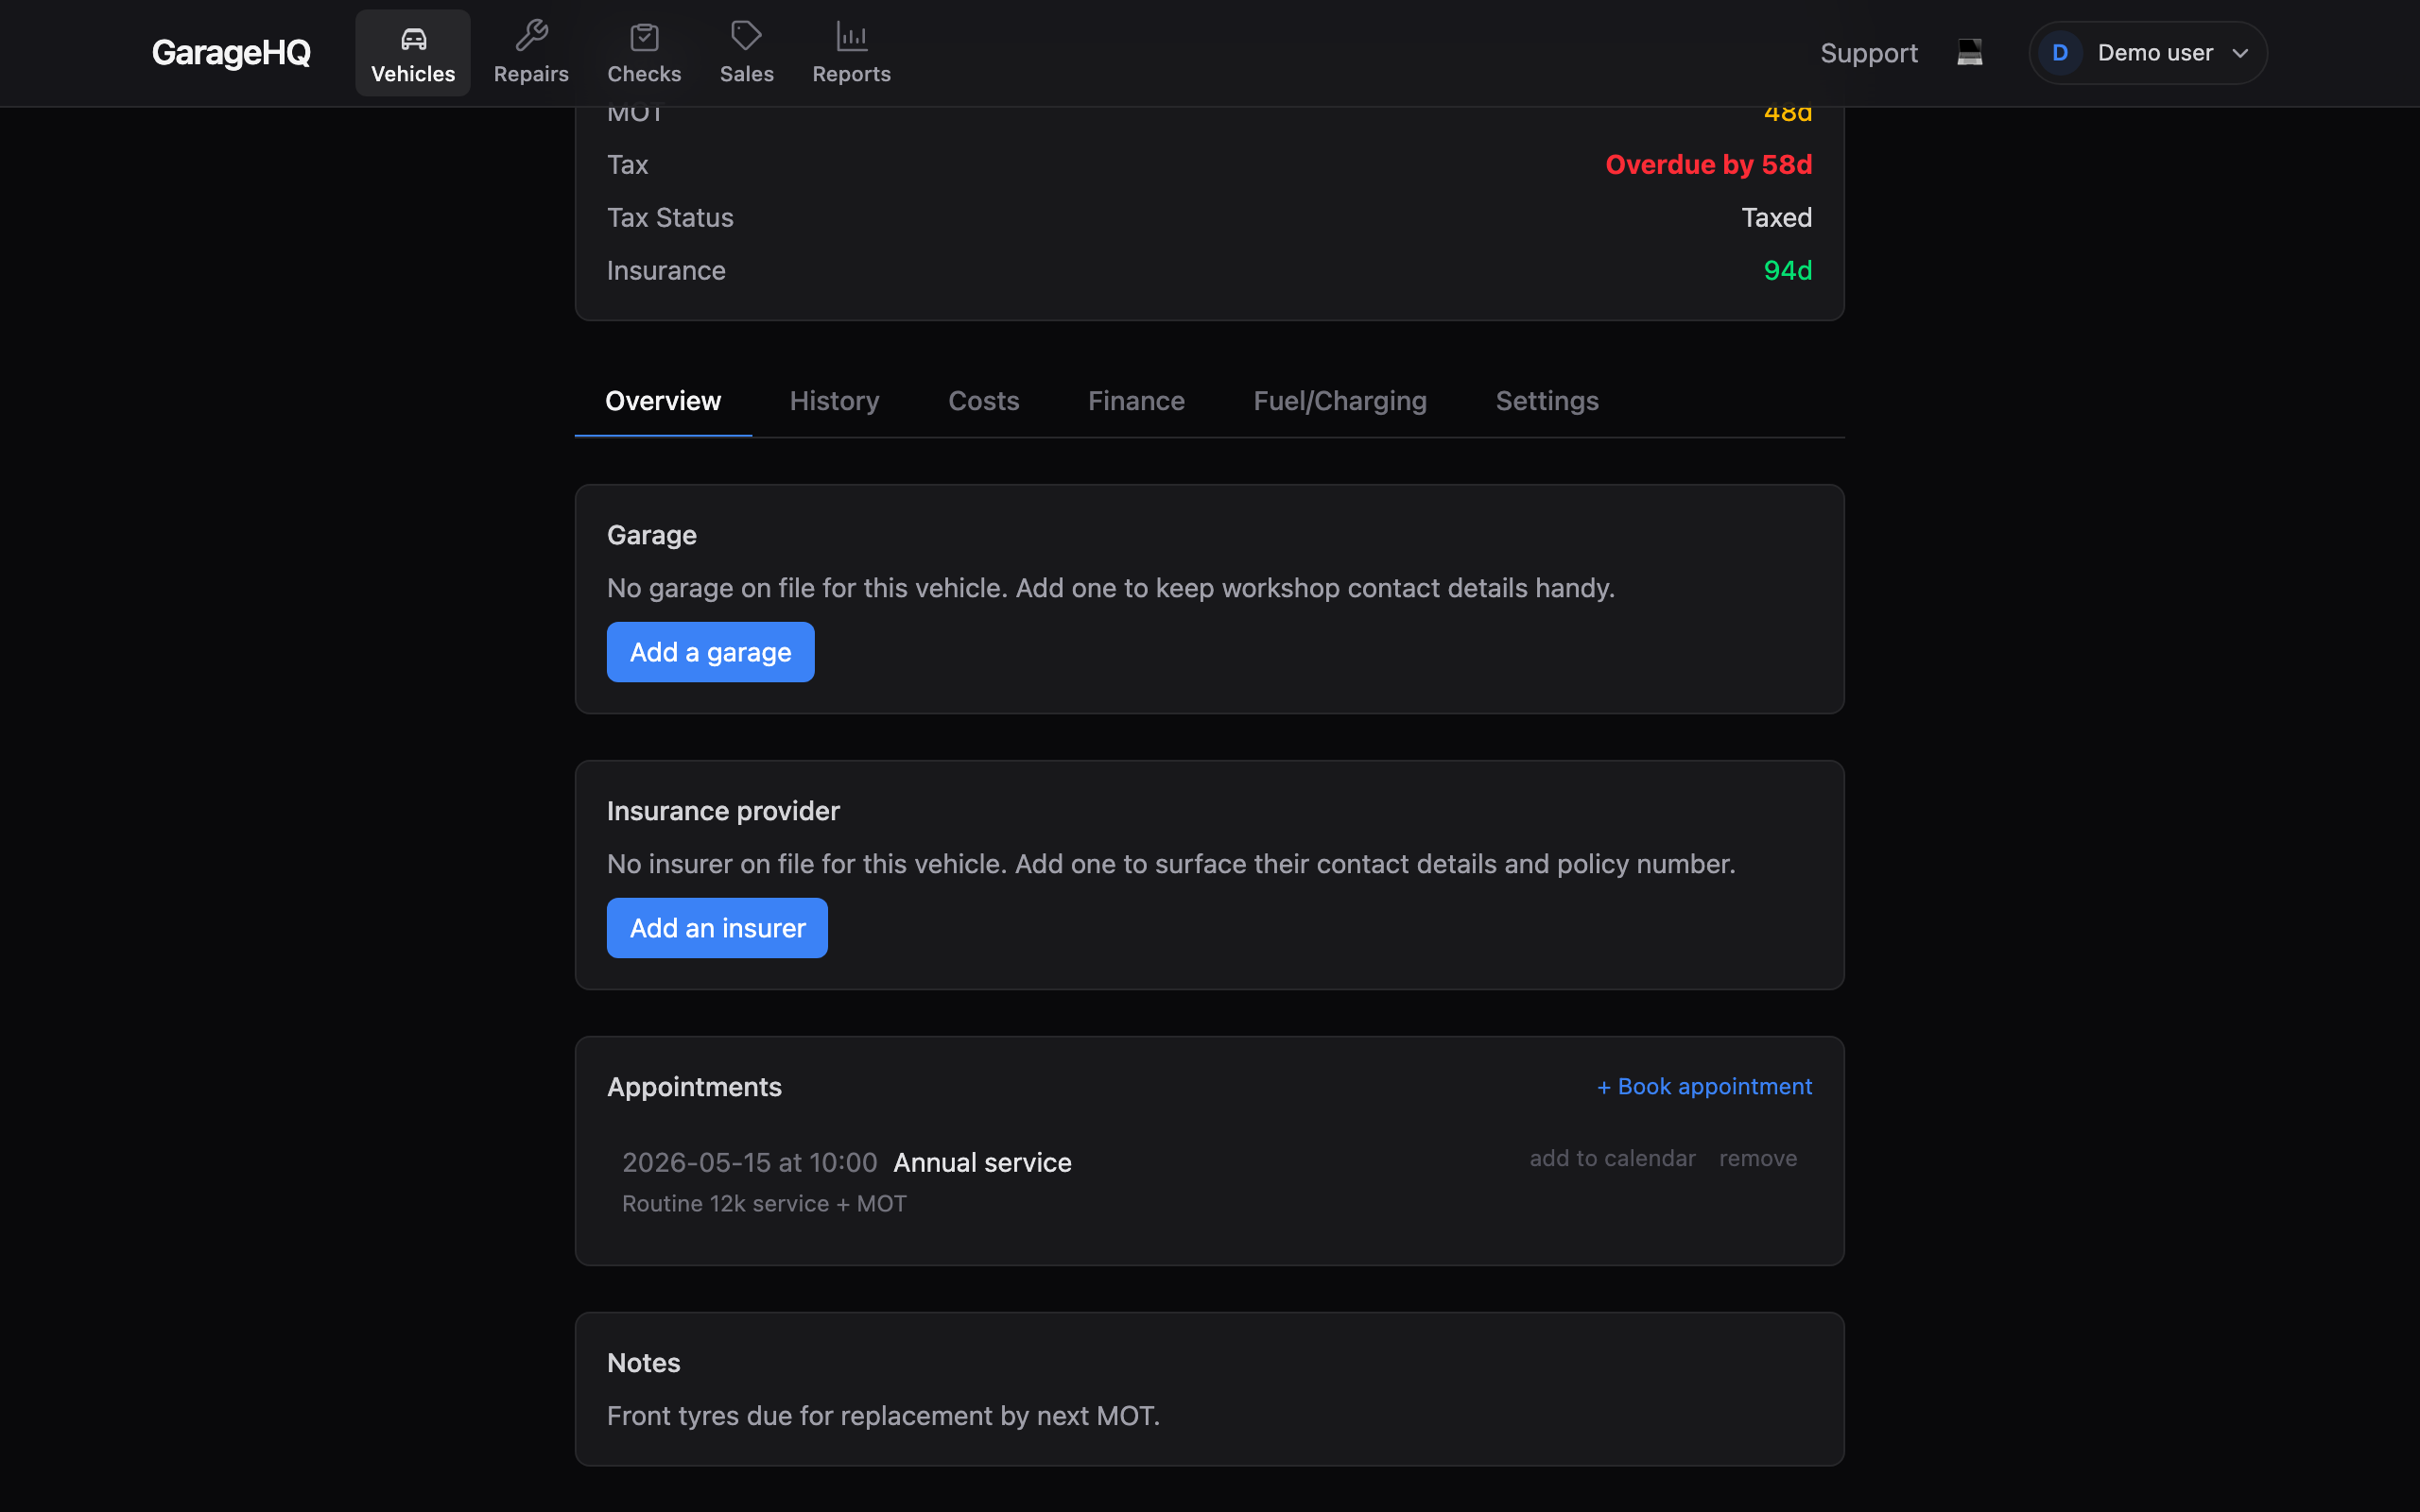Click the 2026-05-15 at 10:00 date text
The height and width of the screenshot is (1512, 2420).
pyautogui.click(x=750, y=1163)
